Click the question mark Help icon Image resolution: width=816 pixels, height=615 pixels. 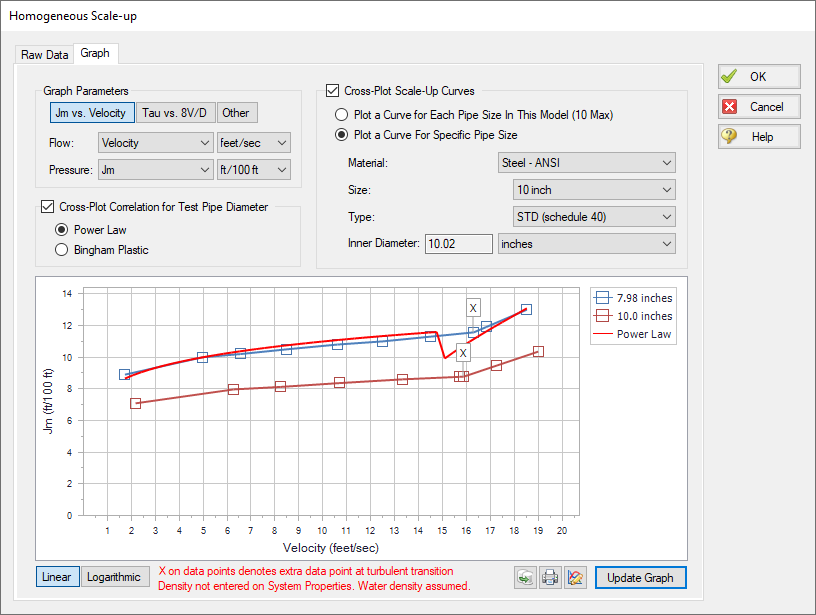729,136
